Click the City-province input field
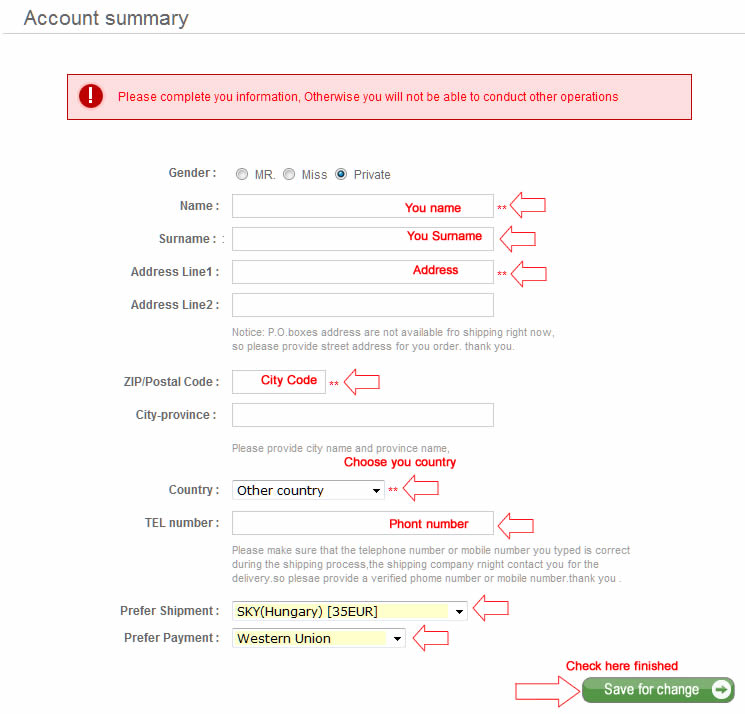This screenshot has height=714, width=745. point(362,415)
